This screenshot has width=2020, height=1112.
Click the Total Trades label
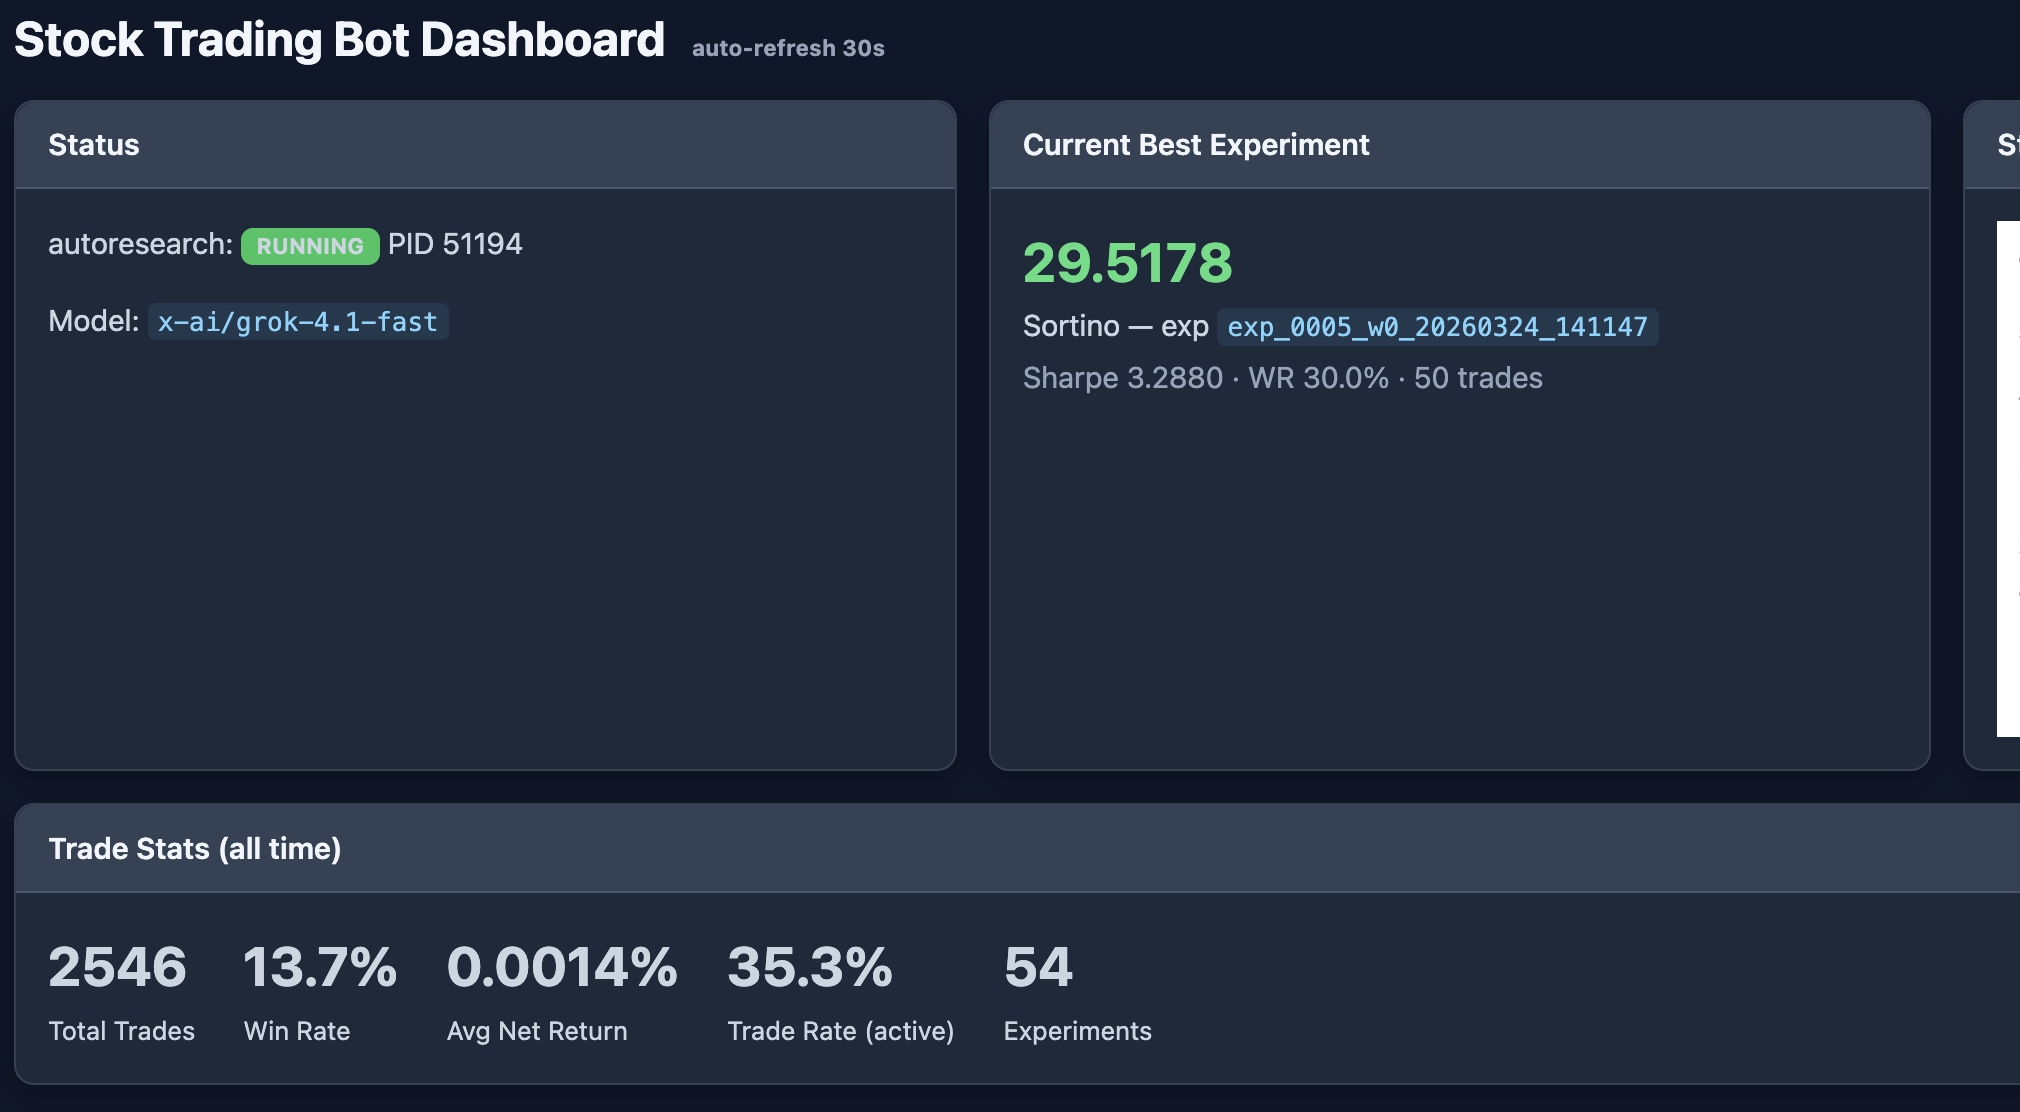121,1031
